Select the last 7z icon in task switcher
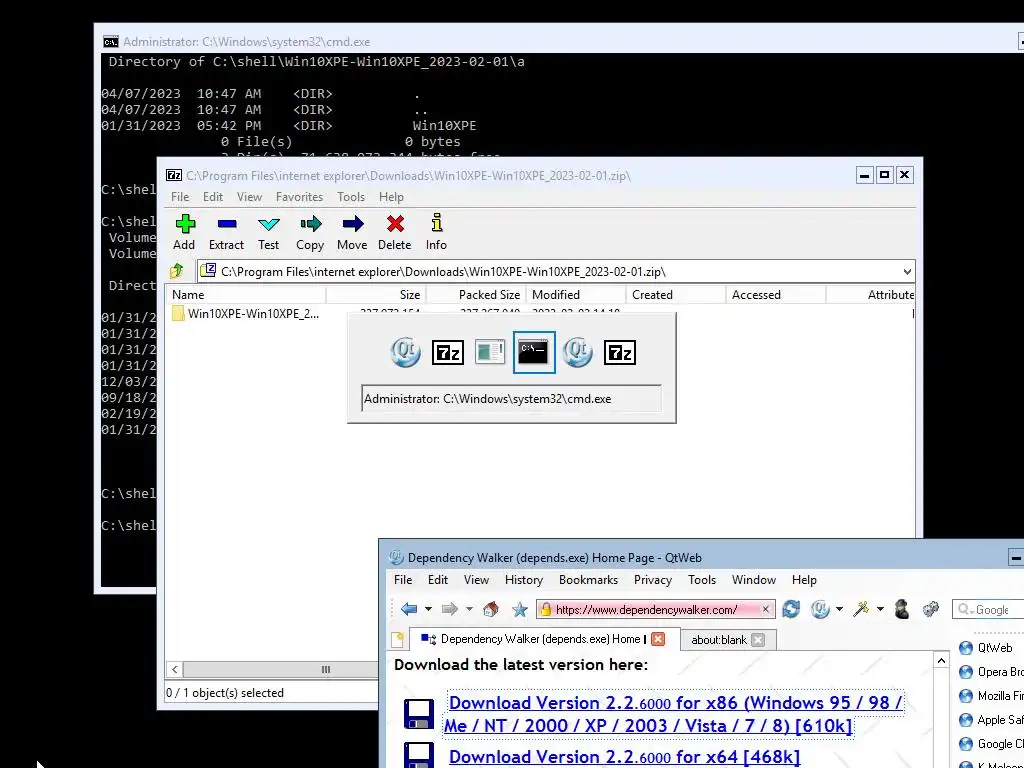Image resolution: width=1024 pixels, height=768 pixels. (620, 352)
